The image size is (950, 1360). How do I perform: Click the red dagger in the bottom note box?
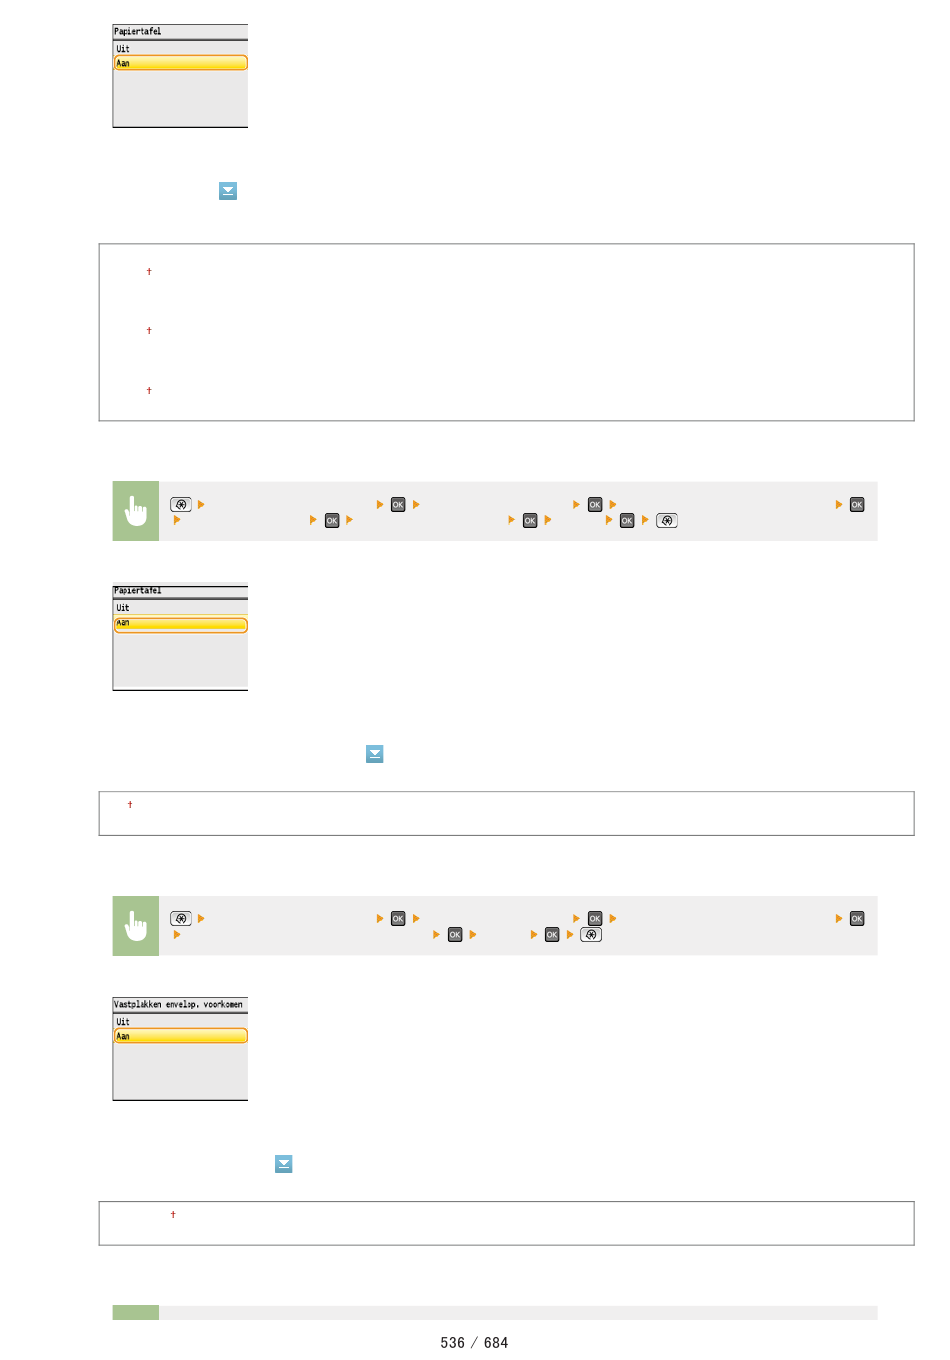tap(173, 1215)
